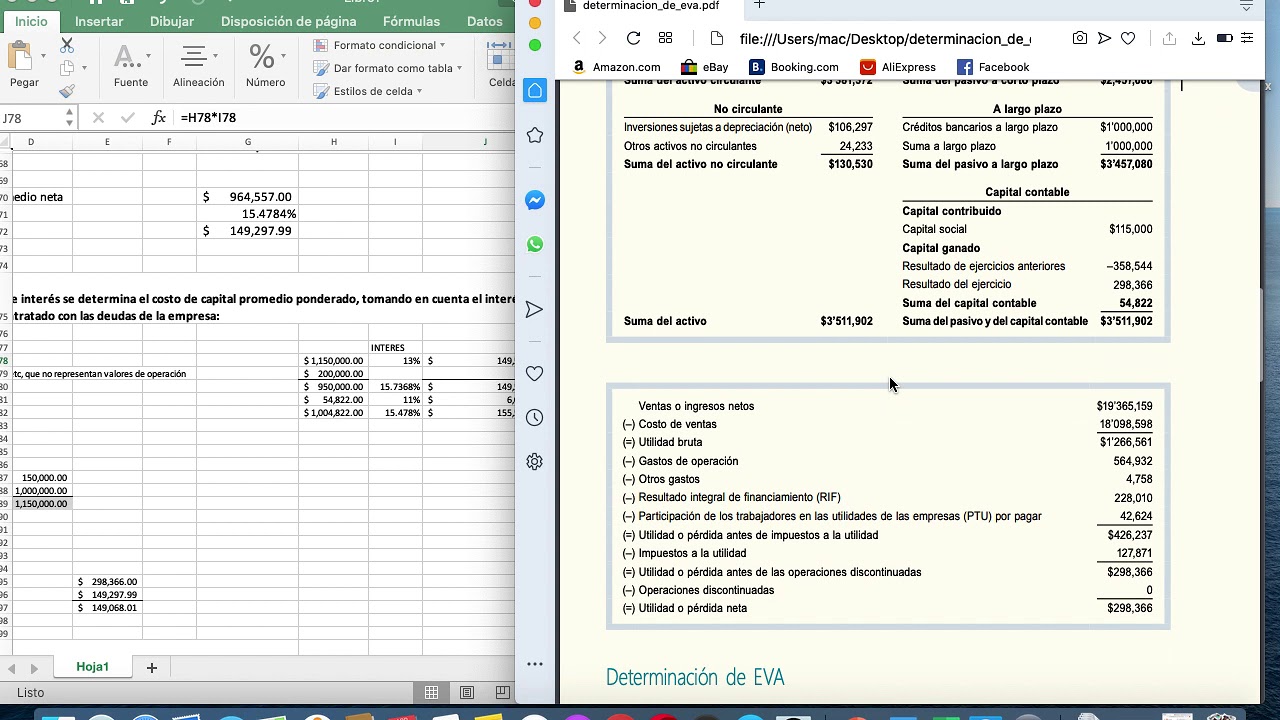Open the Booking.com bookmark
The height and width of the screenshot is (720, 1280).
[x=794, y=67]
